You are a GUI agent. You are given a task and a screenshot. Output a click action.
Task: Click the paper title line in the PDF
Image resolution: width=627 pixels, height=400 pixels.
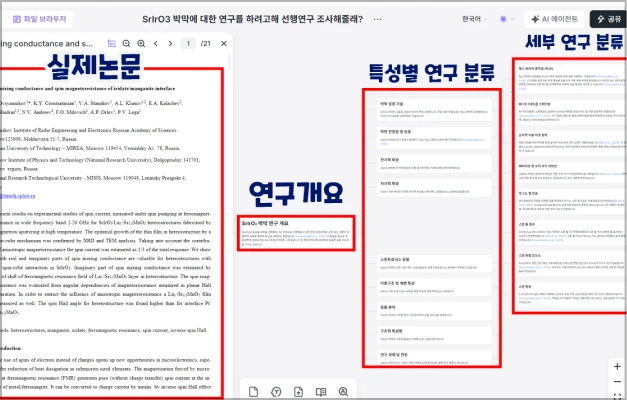pos(88,88)
